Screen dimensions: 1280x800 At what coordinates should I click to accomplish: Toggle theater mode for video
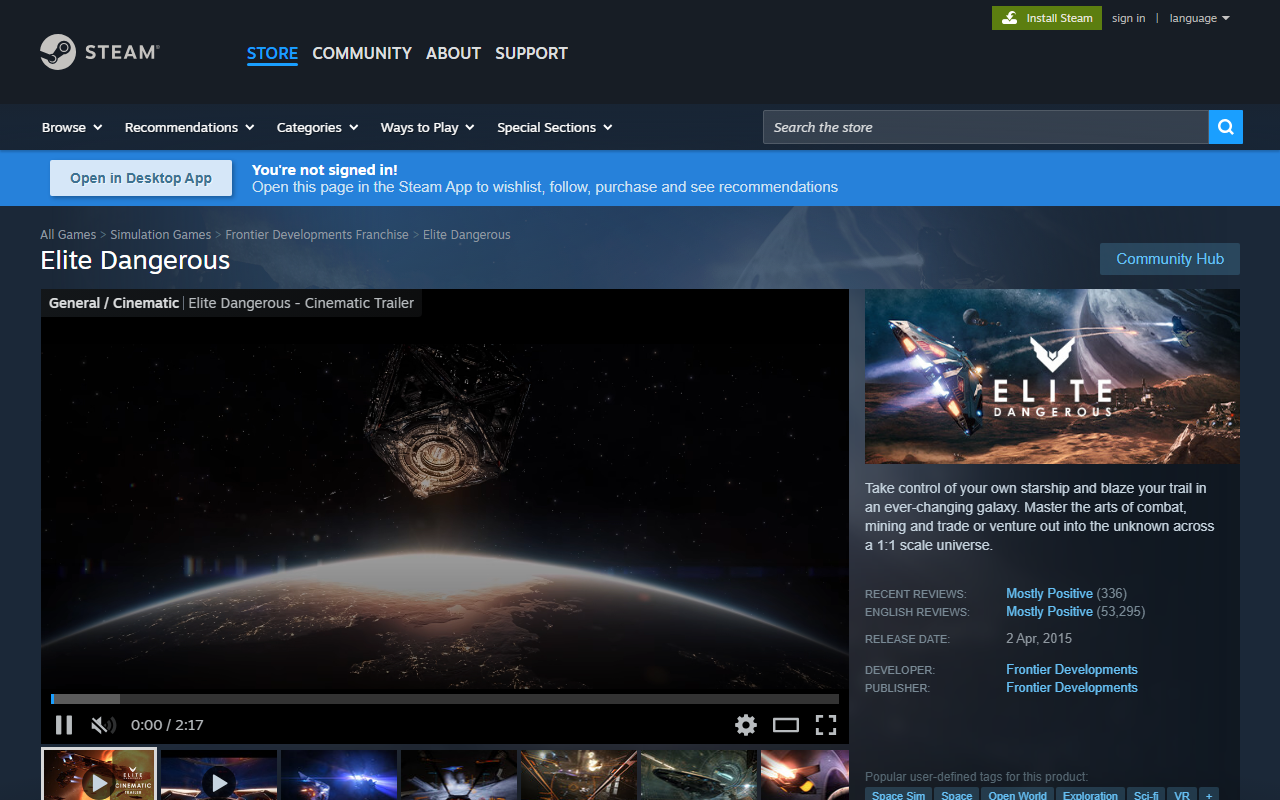pos(786,725)
